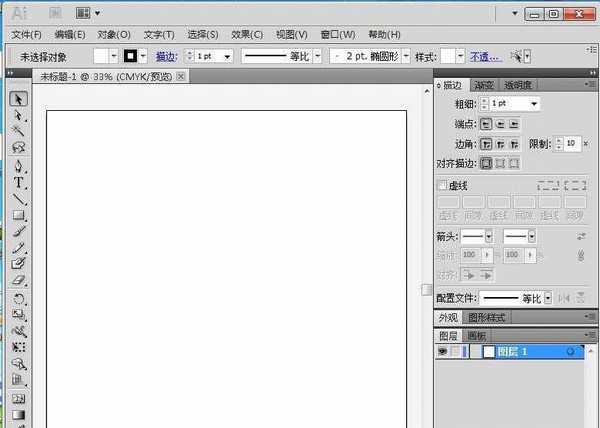Open the 效果(C) menu
The width and height of the screenshot is (600, 428).
point(246,34)
